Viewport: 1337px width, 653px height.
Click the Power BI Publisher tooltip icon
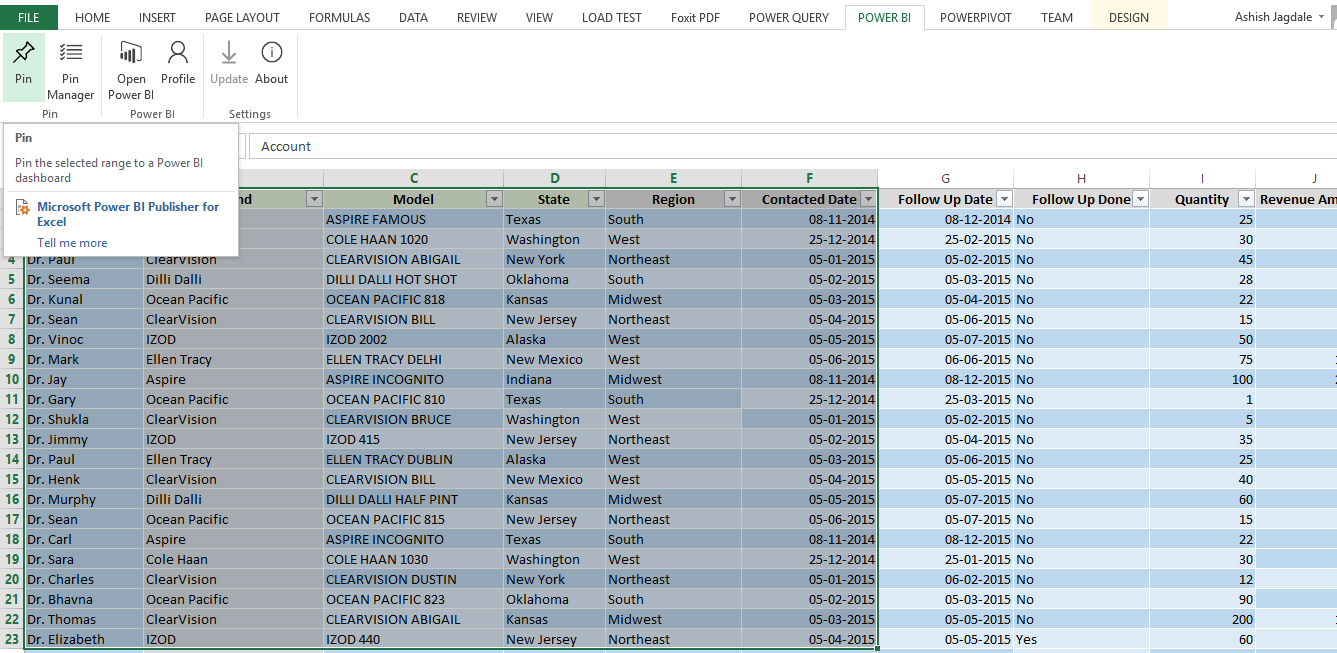tap(23, 209)
